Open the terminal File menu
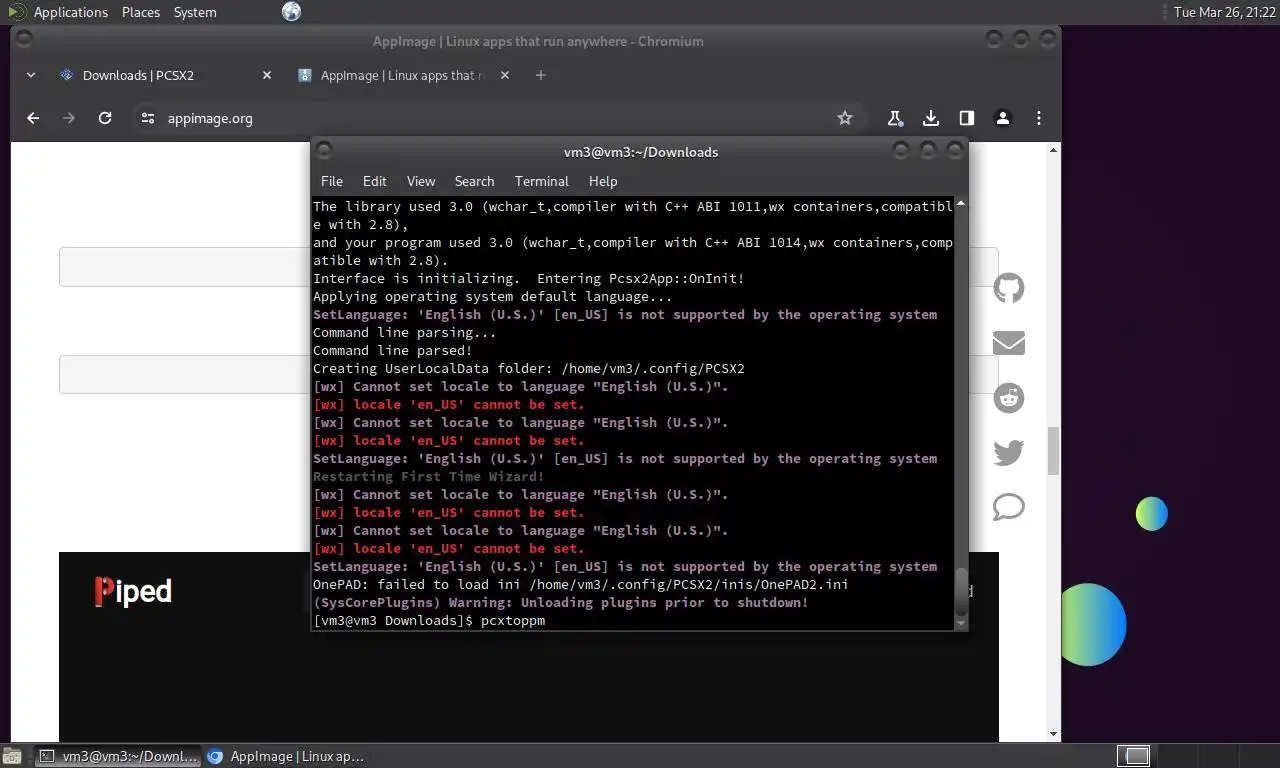 pos(332,181)
